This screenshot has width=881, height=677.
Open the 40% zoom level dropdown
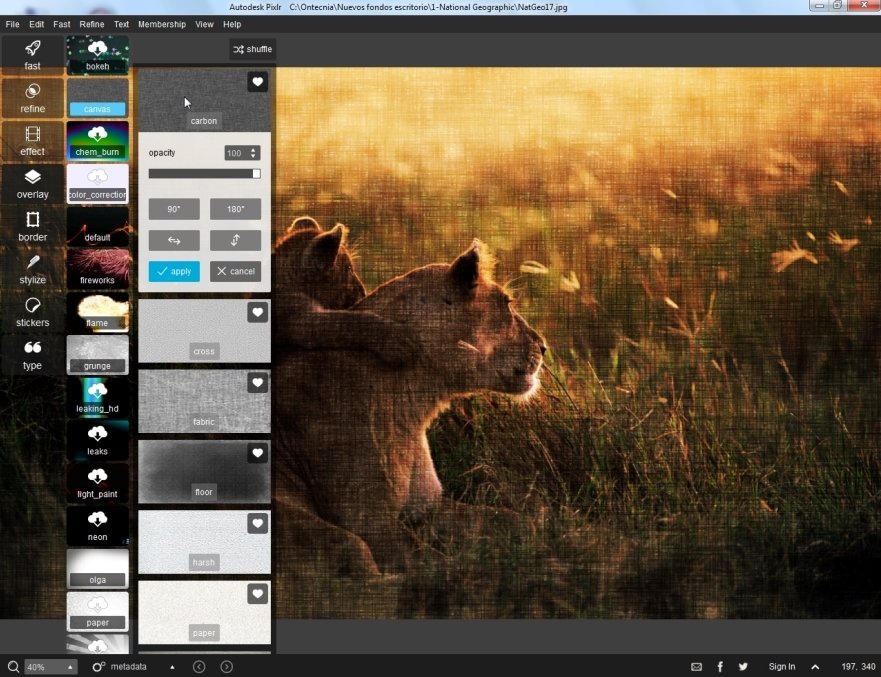click(51, 667)
